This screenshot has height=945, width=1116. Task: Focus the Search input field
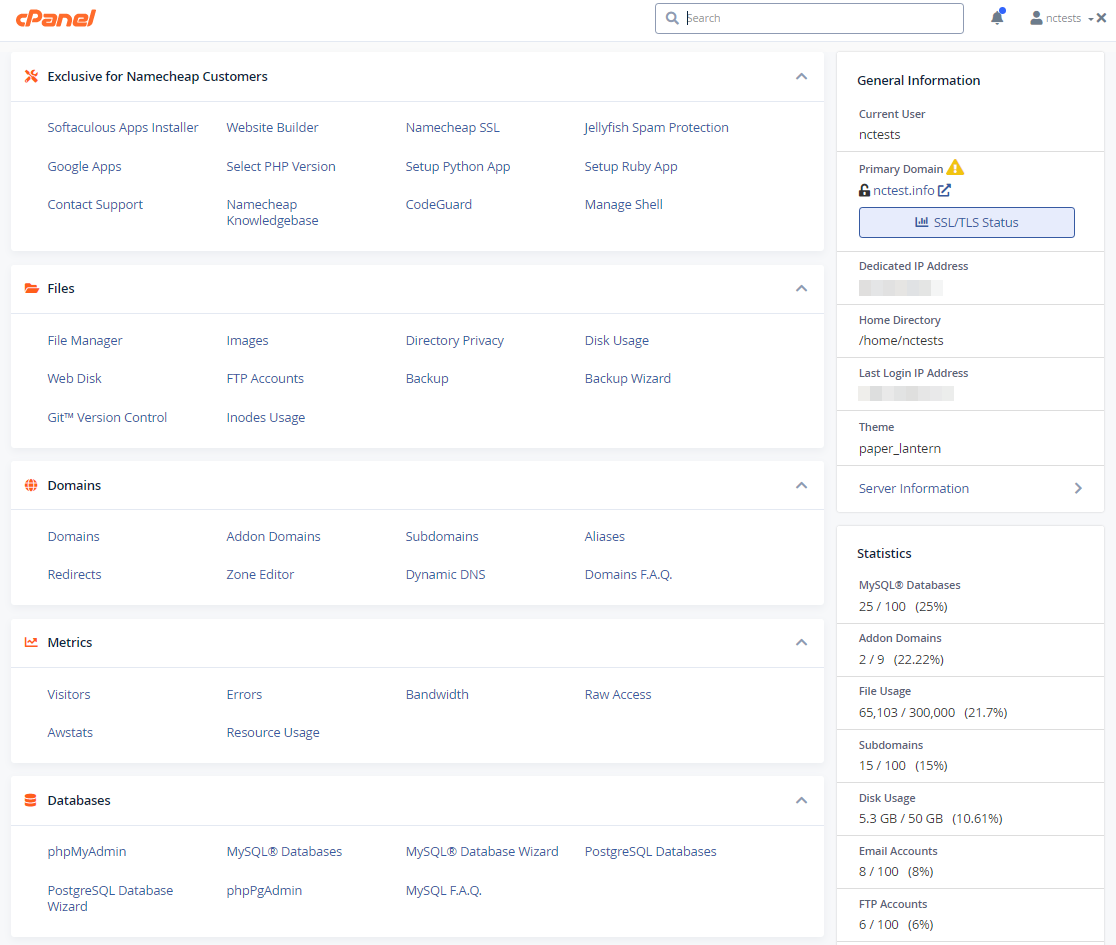[809, 19]
